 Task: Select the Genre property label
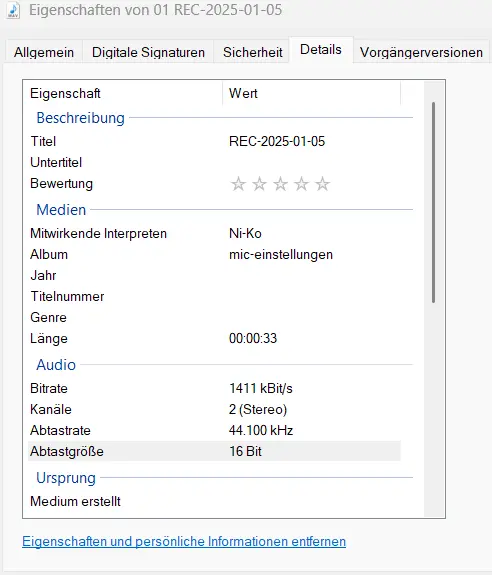tap(48, 317)
